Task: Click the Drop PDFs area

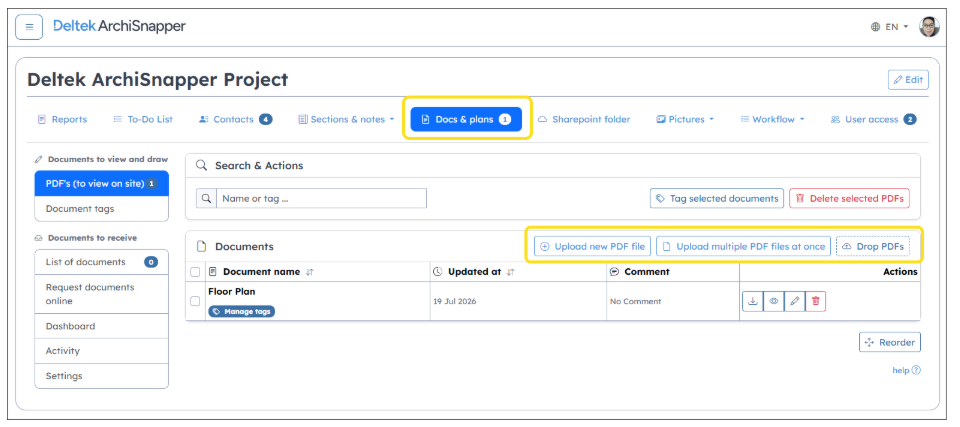Action: (874, 246)
